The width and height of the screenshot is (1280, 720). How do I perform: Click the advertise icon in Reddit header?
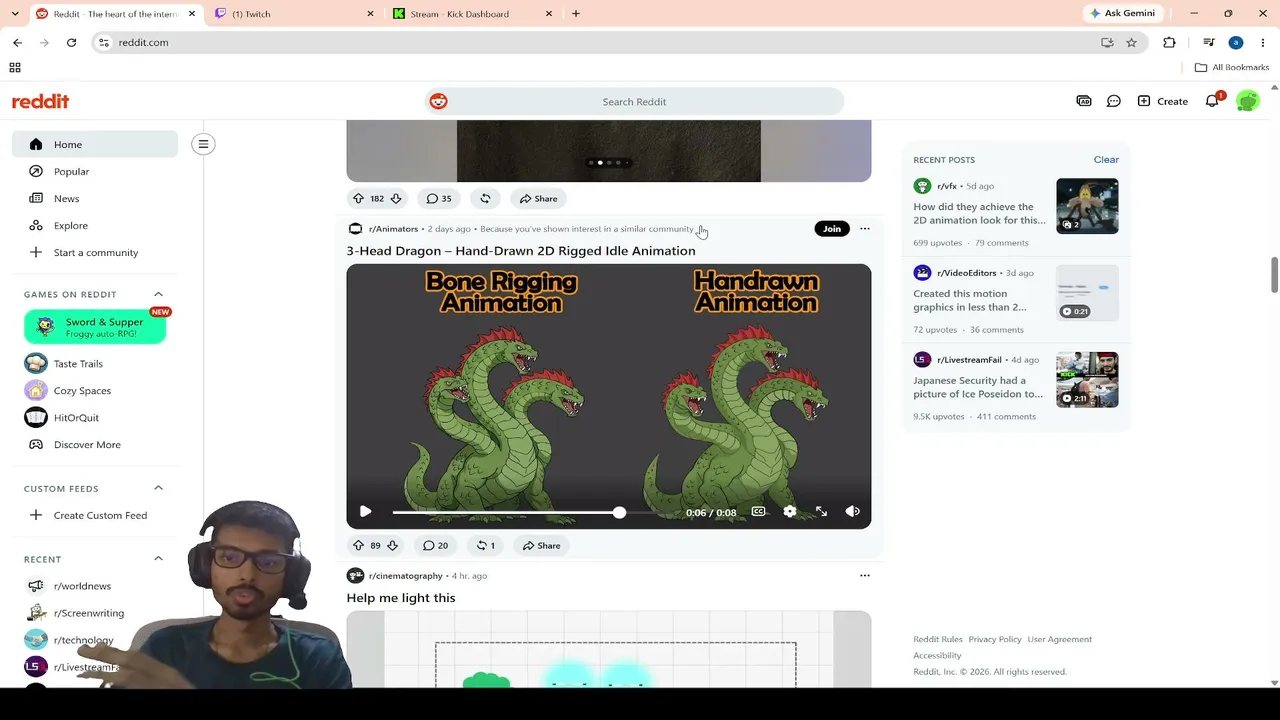coord(1084,101)
